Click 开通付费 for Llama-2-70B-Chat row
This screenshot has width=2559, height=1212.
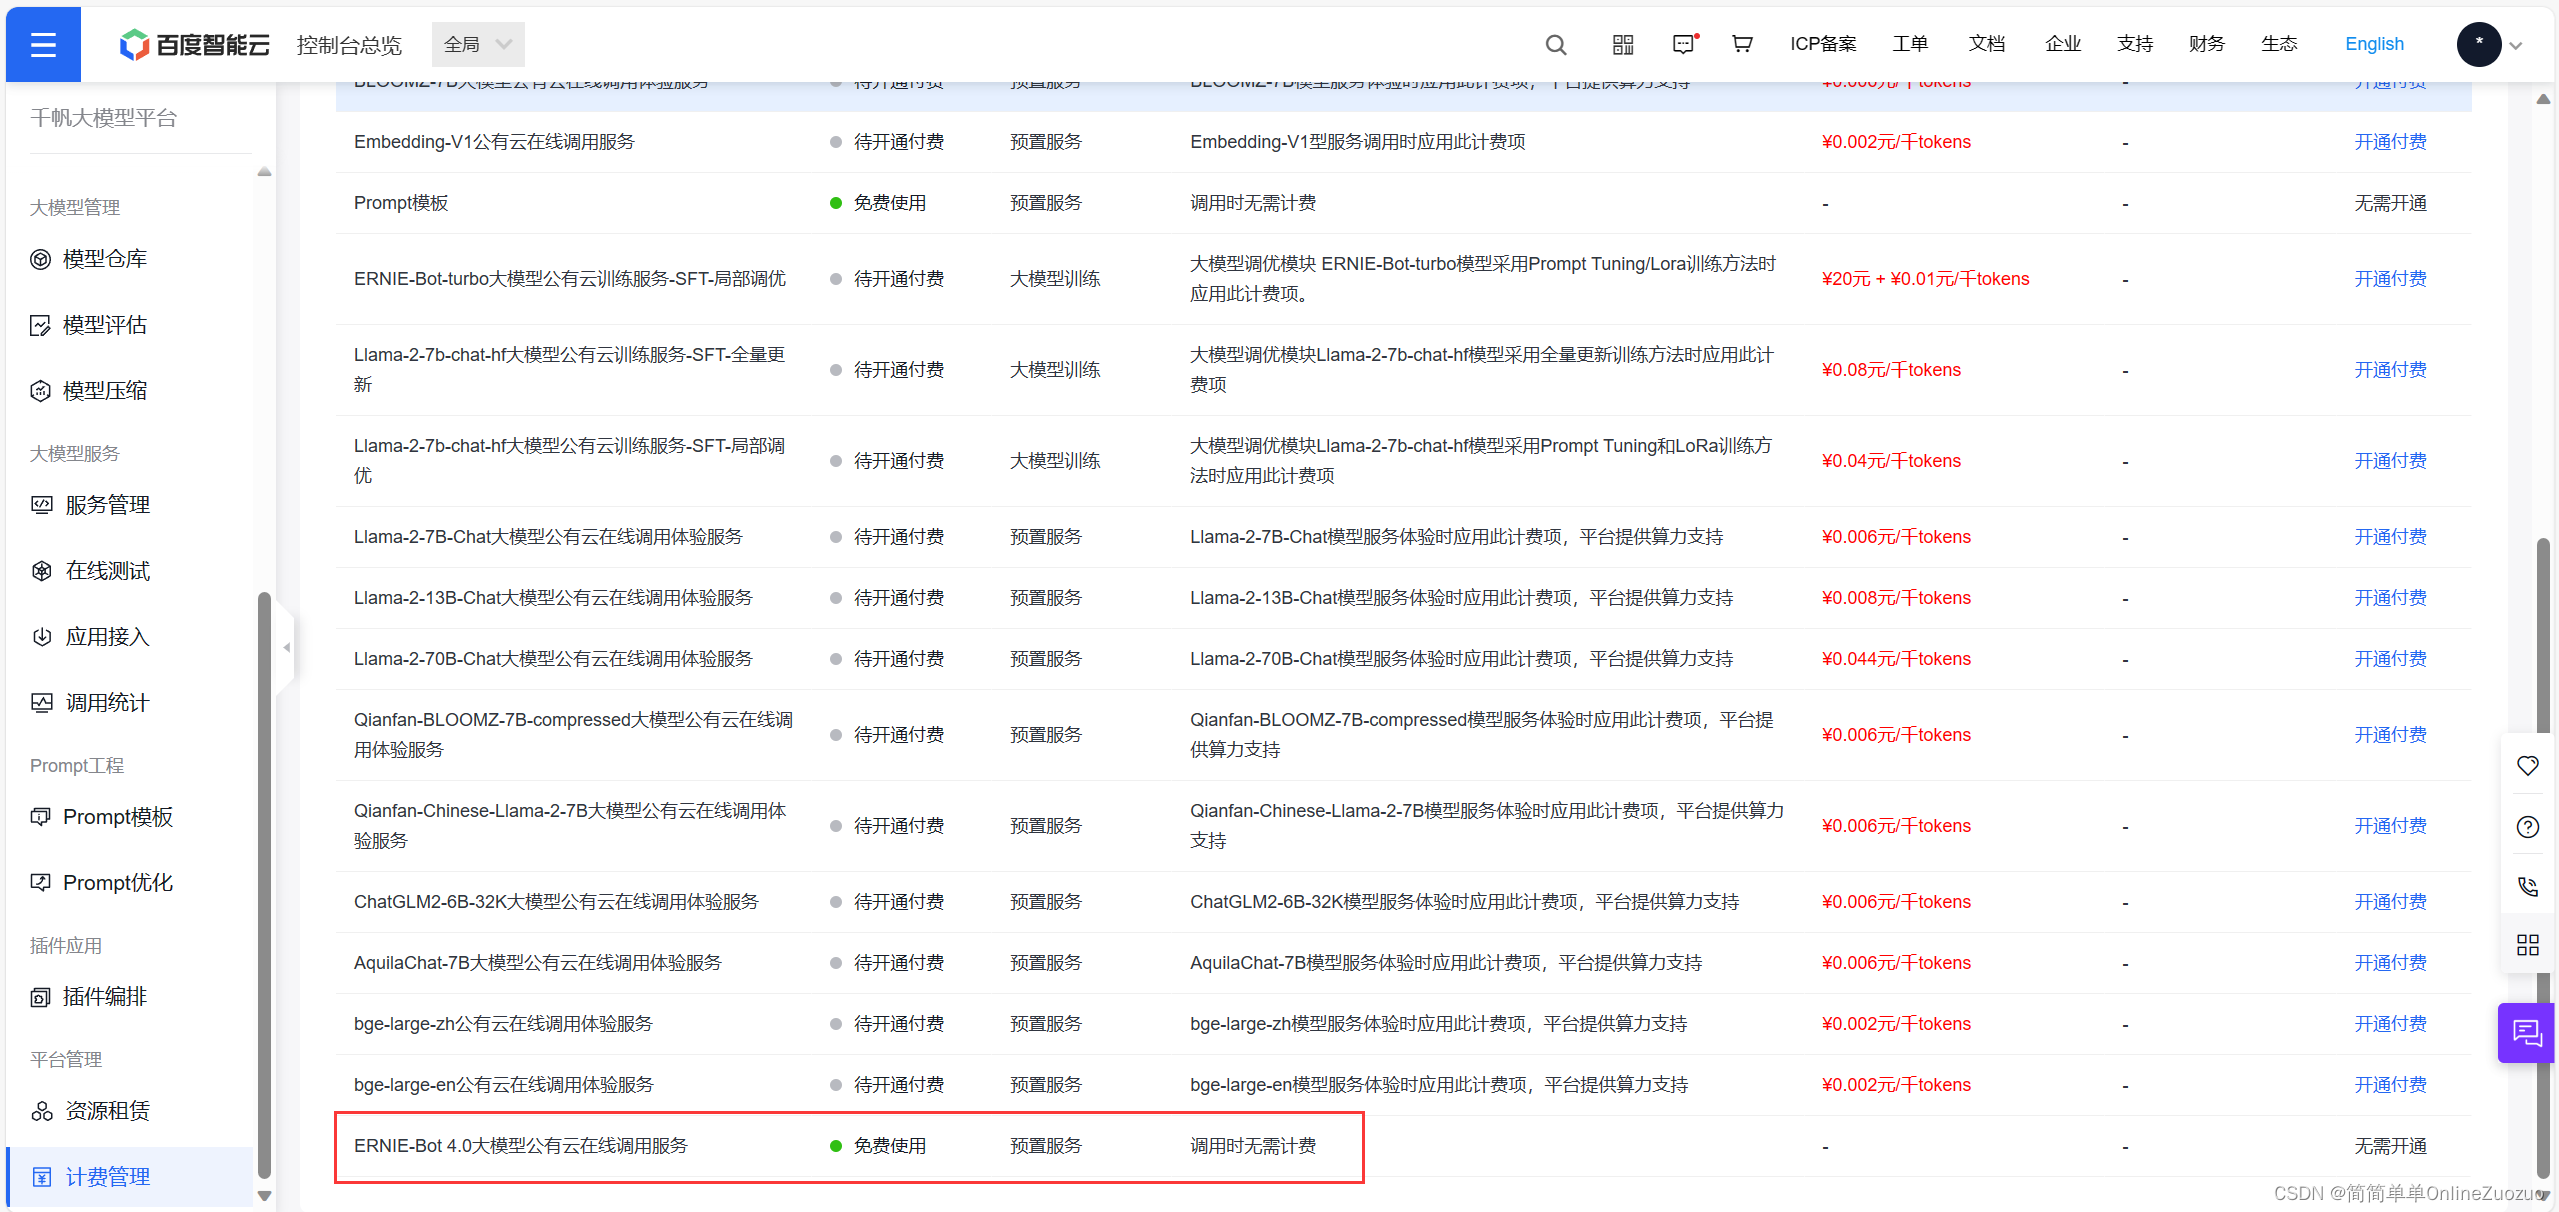click(x=2390, y=659)
